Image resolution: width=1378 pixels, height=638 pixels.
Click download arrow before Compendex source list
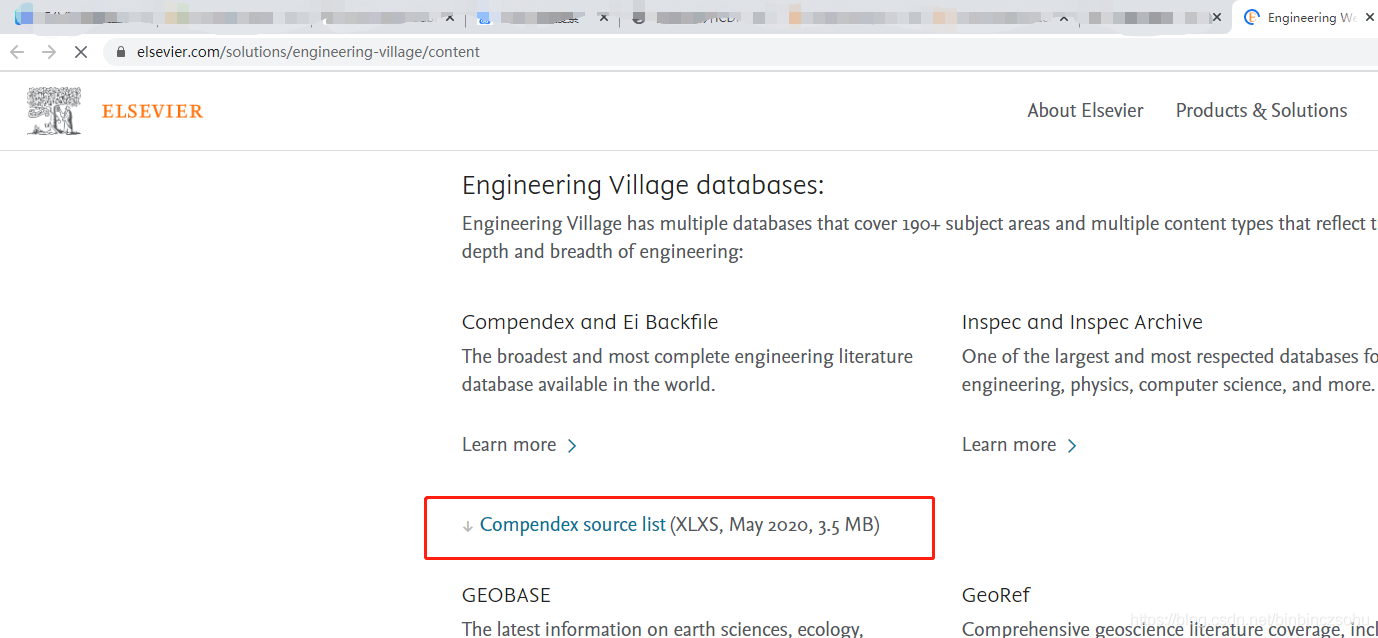[467, 526]
